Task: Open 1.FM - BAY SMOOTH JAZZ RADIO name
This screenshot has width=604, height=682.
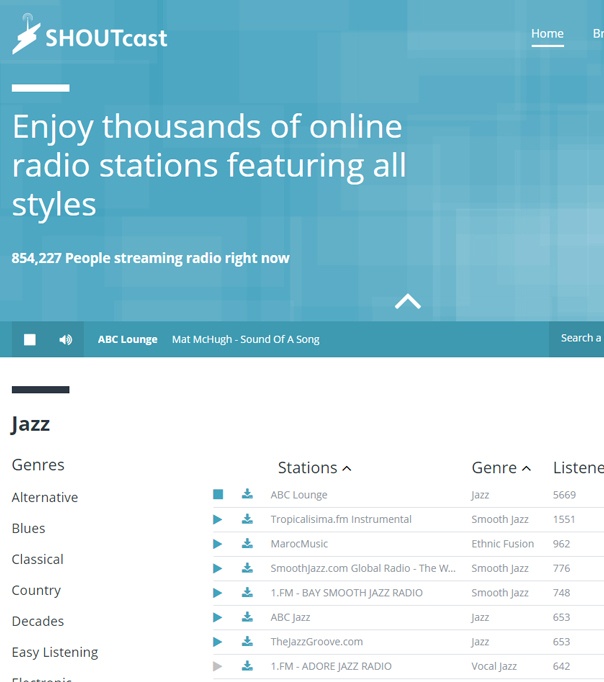Action: click(347, 592)
